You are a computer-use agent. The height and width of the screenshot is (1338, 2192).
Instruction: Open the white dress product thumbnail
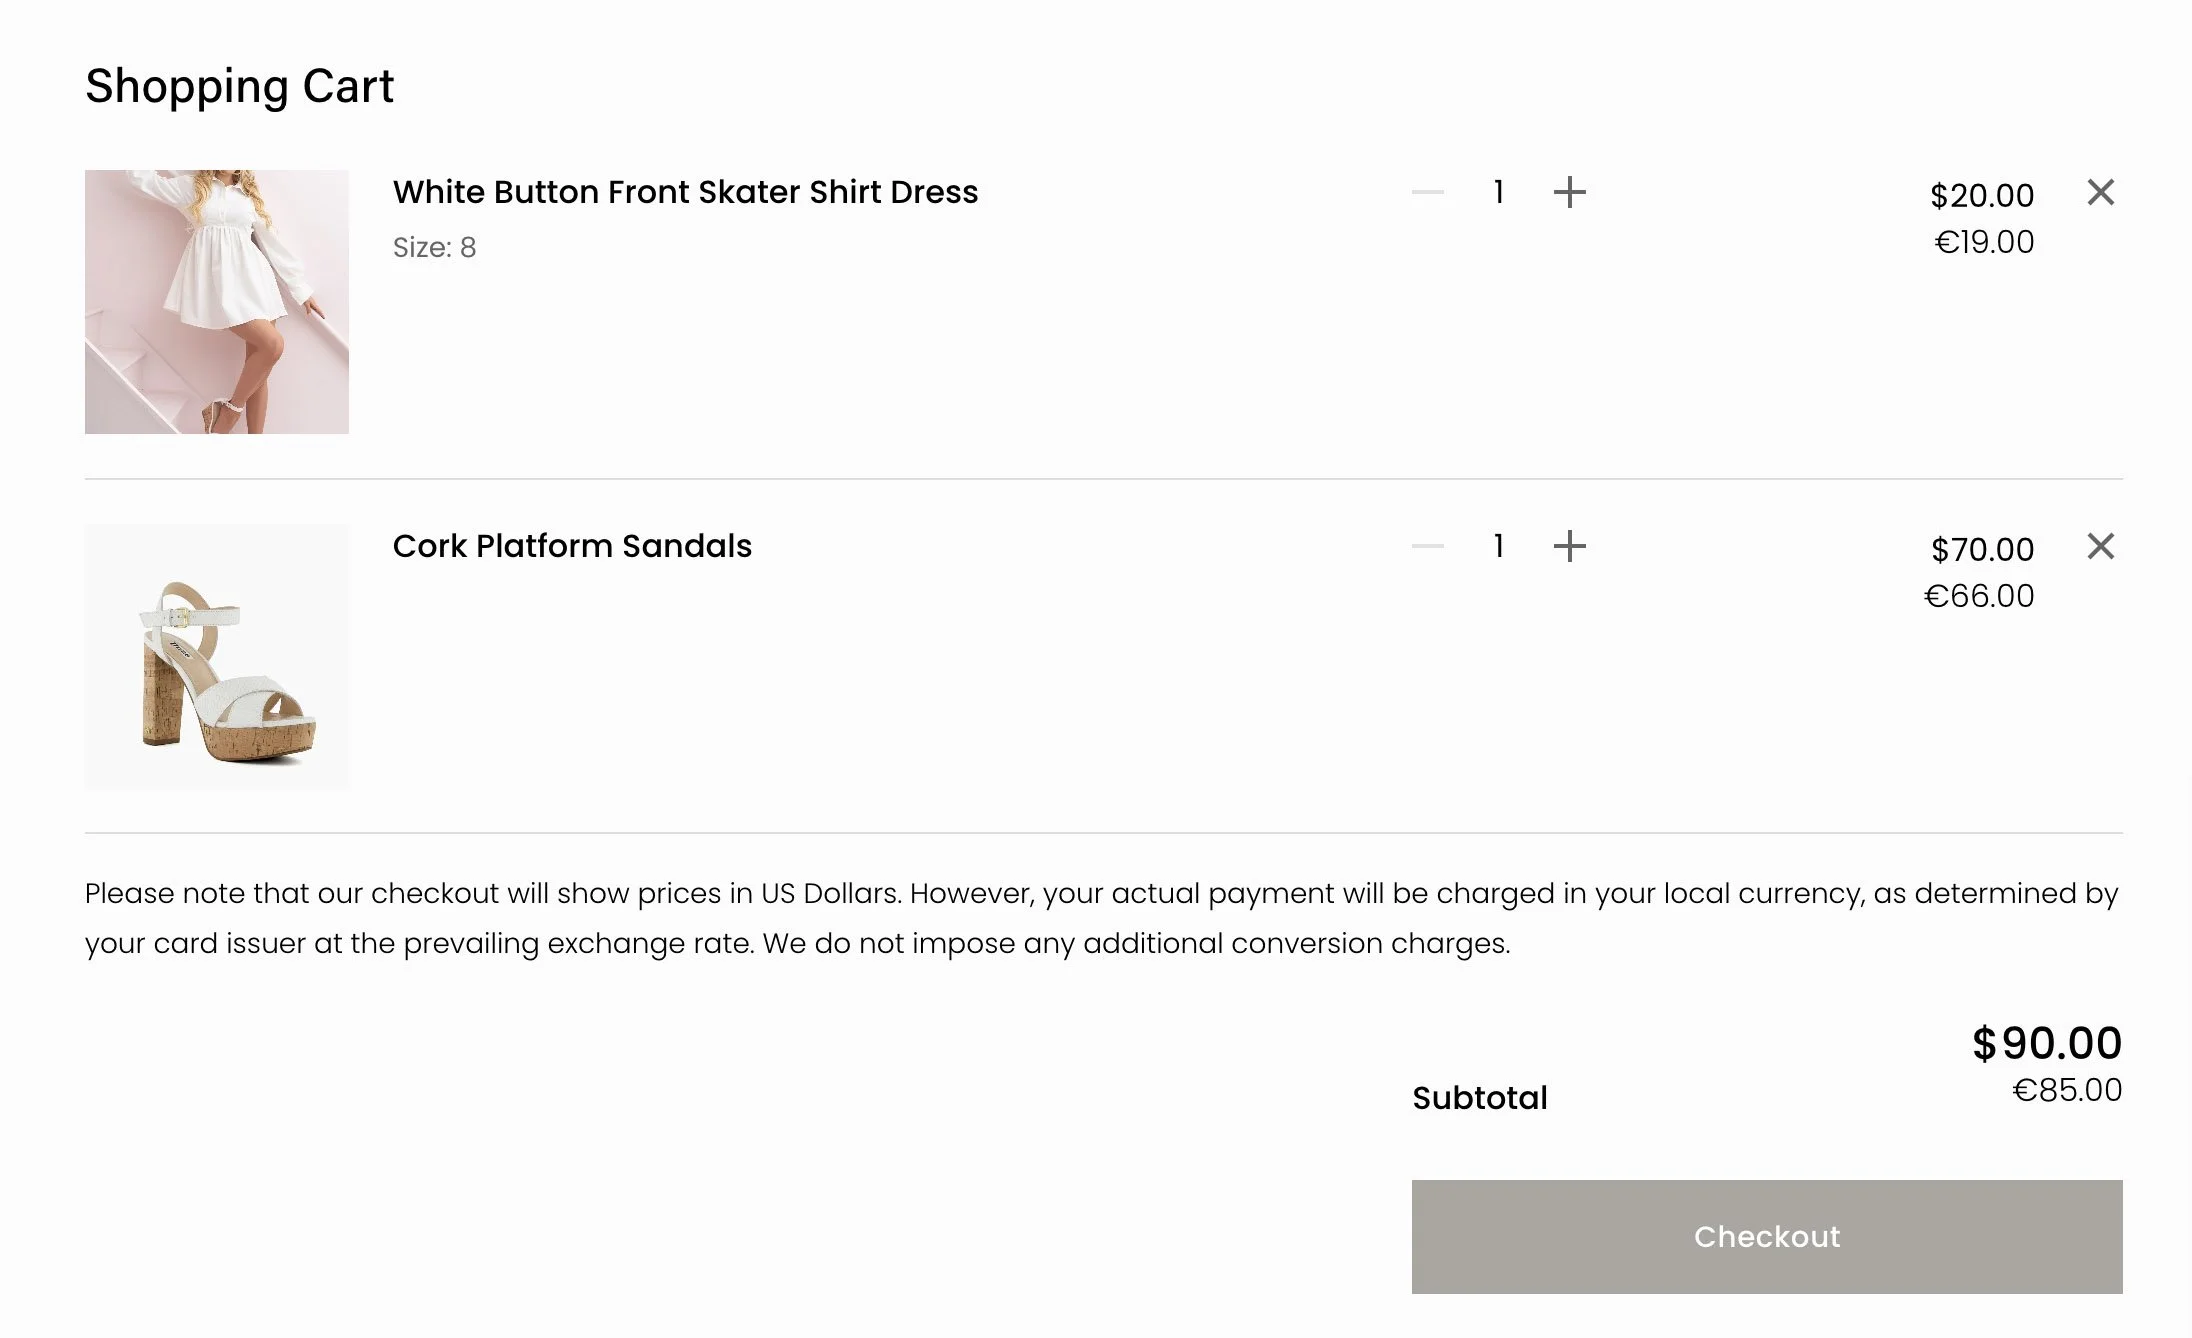[217, 302]
